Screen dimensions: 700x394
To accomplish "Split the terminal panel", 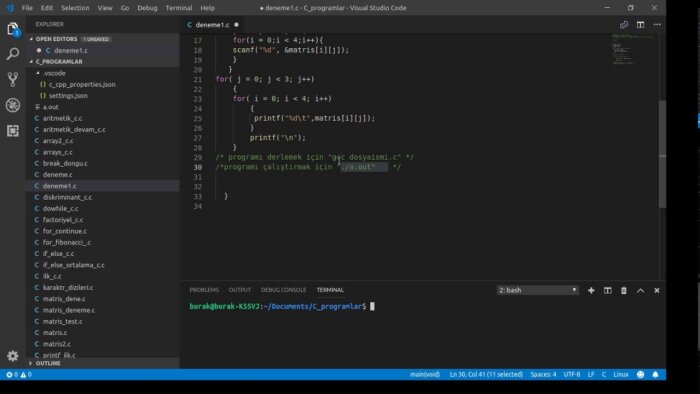I will pyautogui.click(x=608, y=290).
